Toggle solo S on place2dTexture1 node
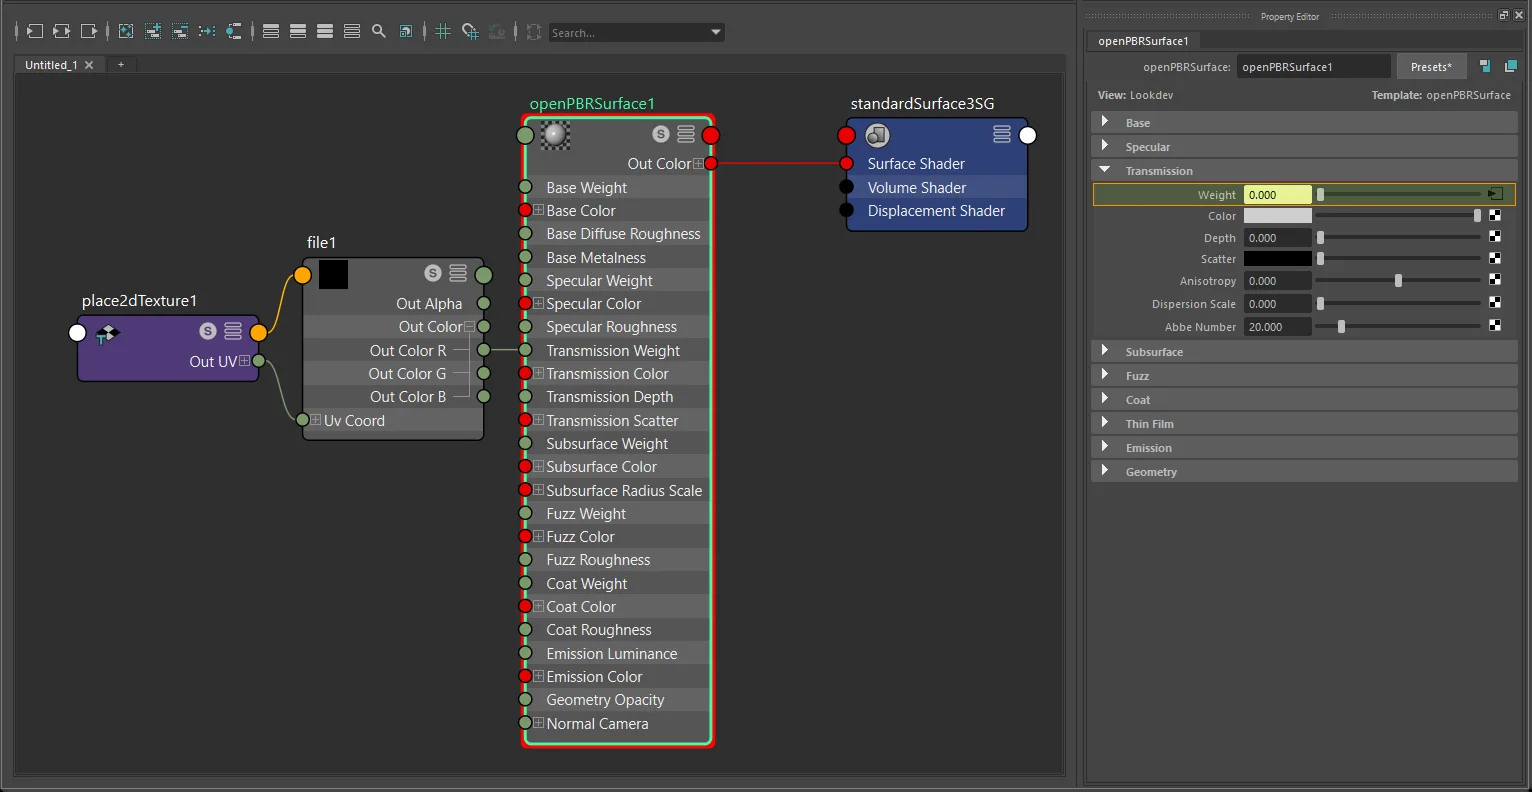The image size is (1532, 792). pyautogui.click(x=208, y=331)
